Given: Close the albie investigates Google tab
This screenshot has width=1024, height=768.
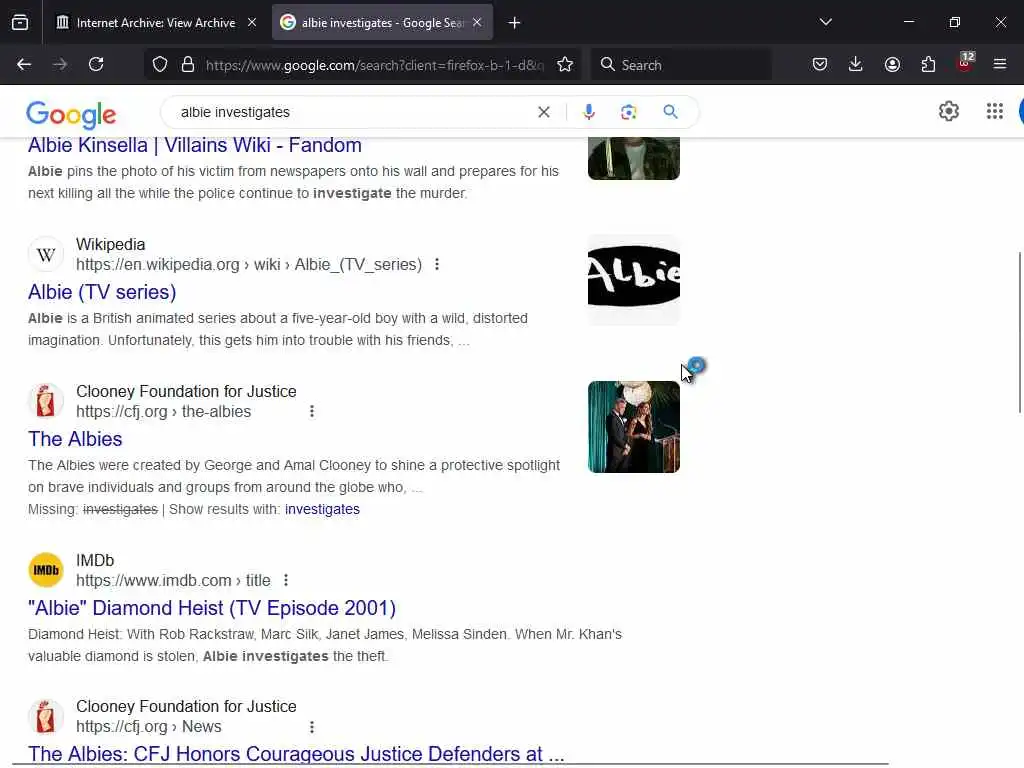Looking at the screenshot, I should 477,23.
